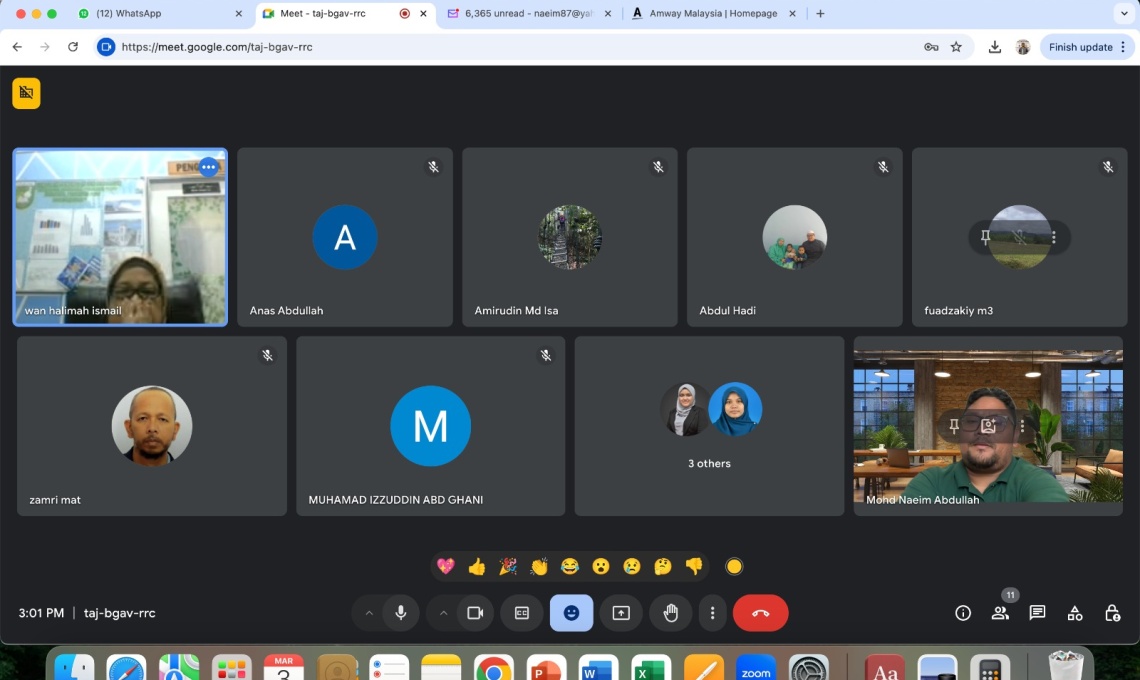This screenshot has height=680, width=1140.
Task: Pin Mohd Naeim Abdullah's video tile
Action: (x=954, y=425)
